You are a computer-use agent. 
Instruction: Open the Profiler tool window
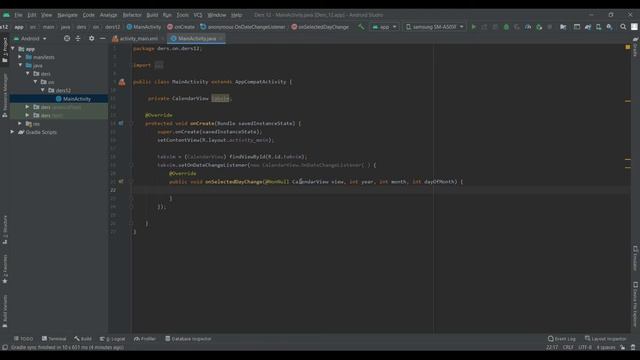(x=145, y=339)
